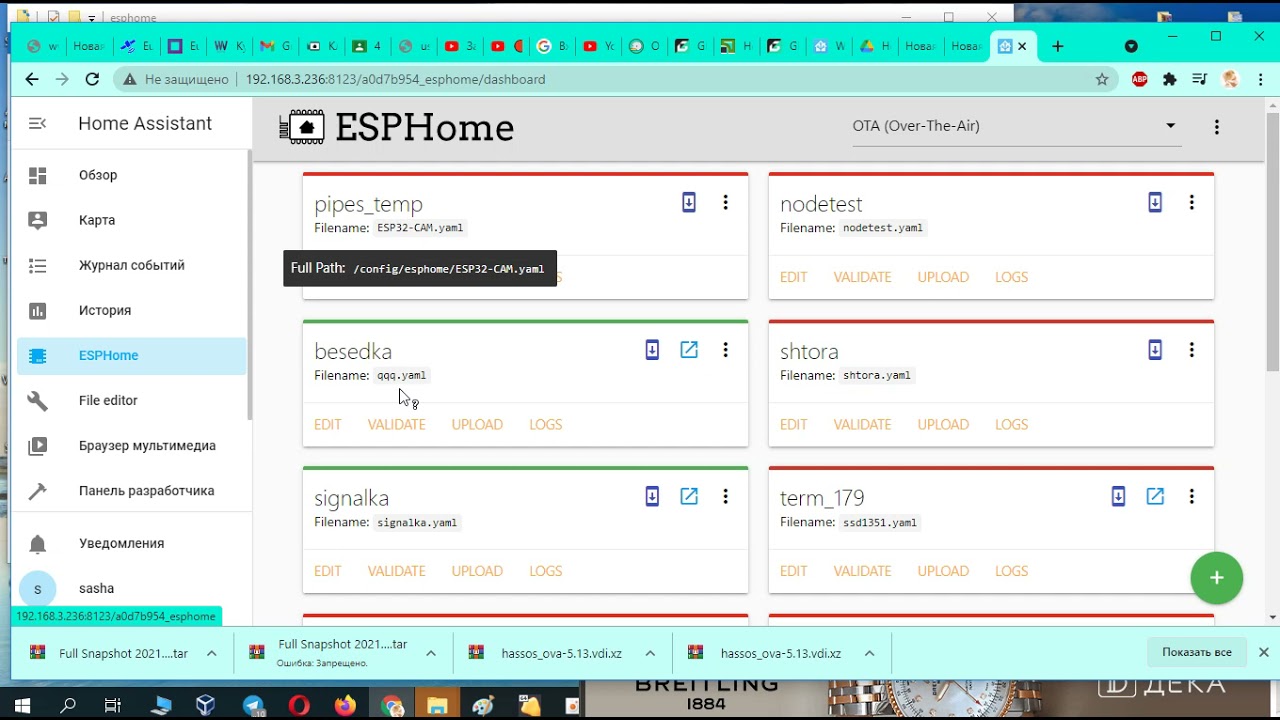Reload the page in the browser
This screenshot has height=720, width=1280.
coord(92,79)
